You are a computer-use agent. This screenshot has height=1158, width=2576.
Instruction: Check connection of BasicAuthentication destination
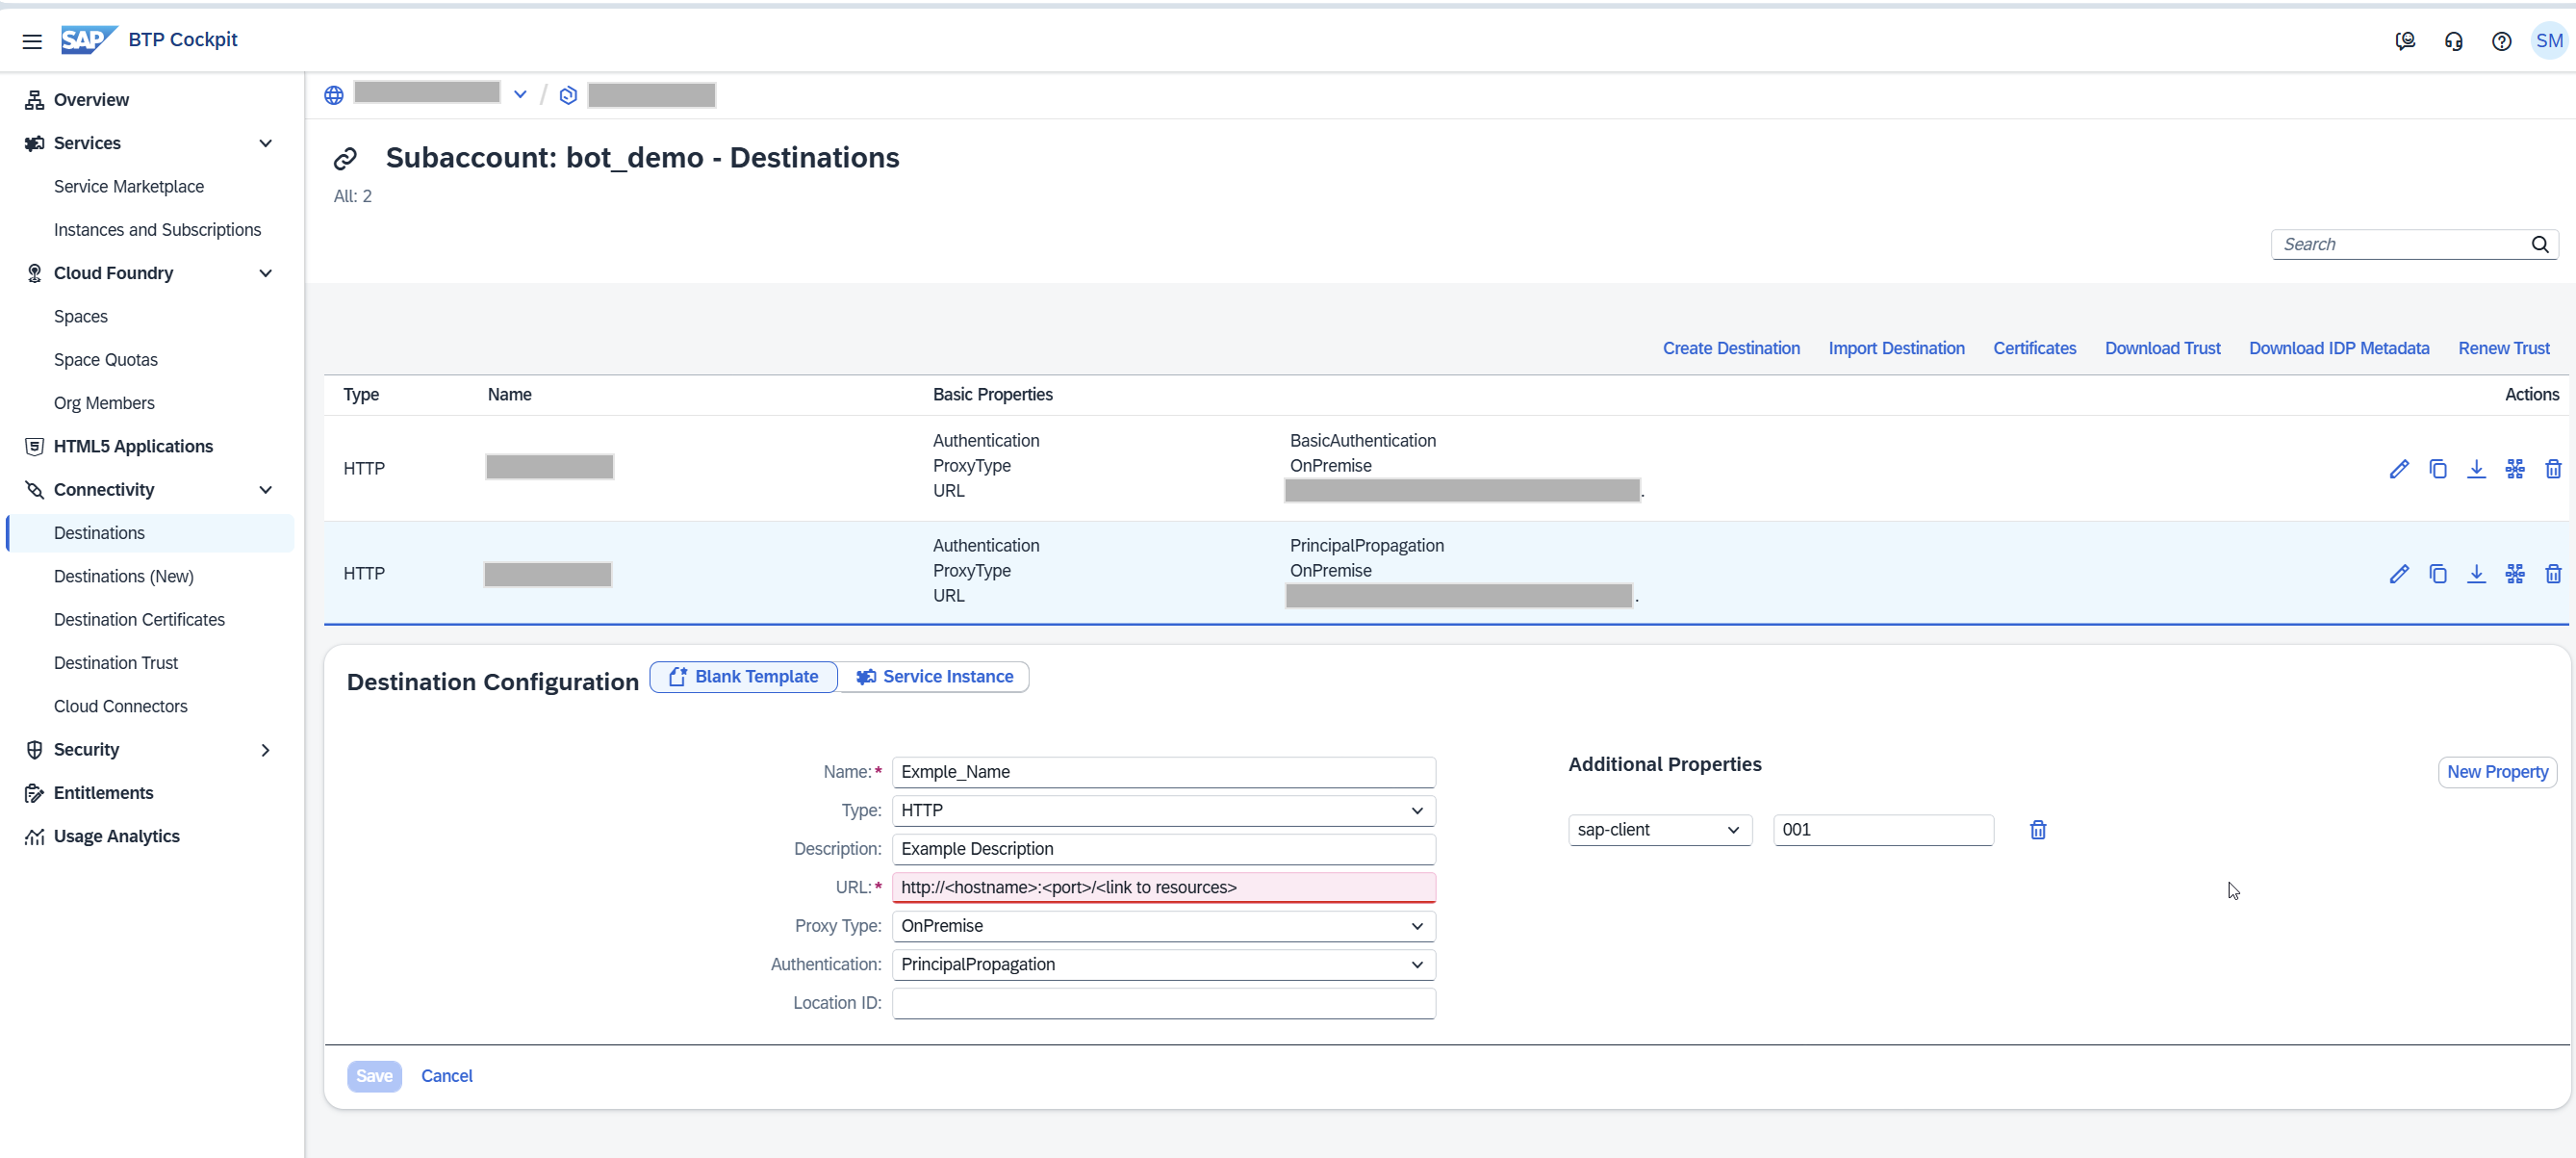click(x=2514, y=469)
